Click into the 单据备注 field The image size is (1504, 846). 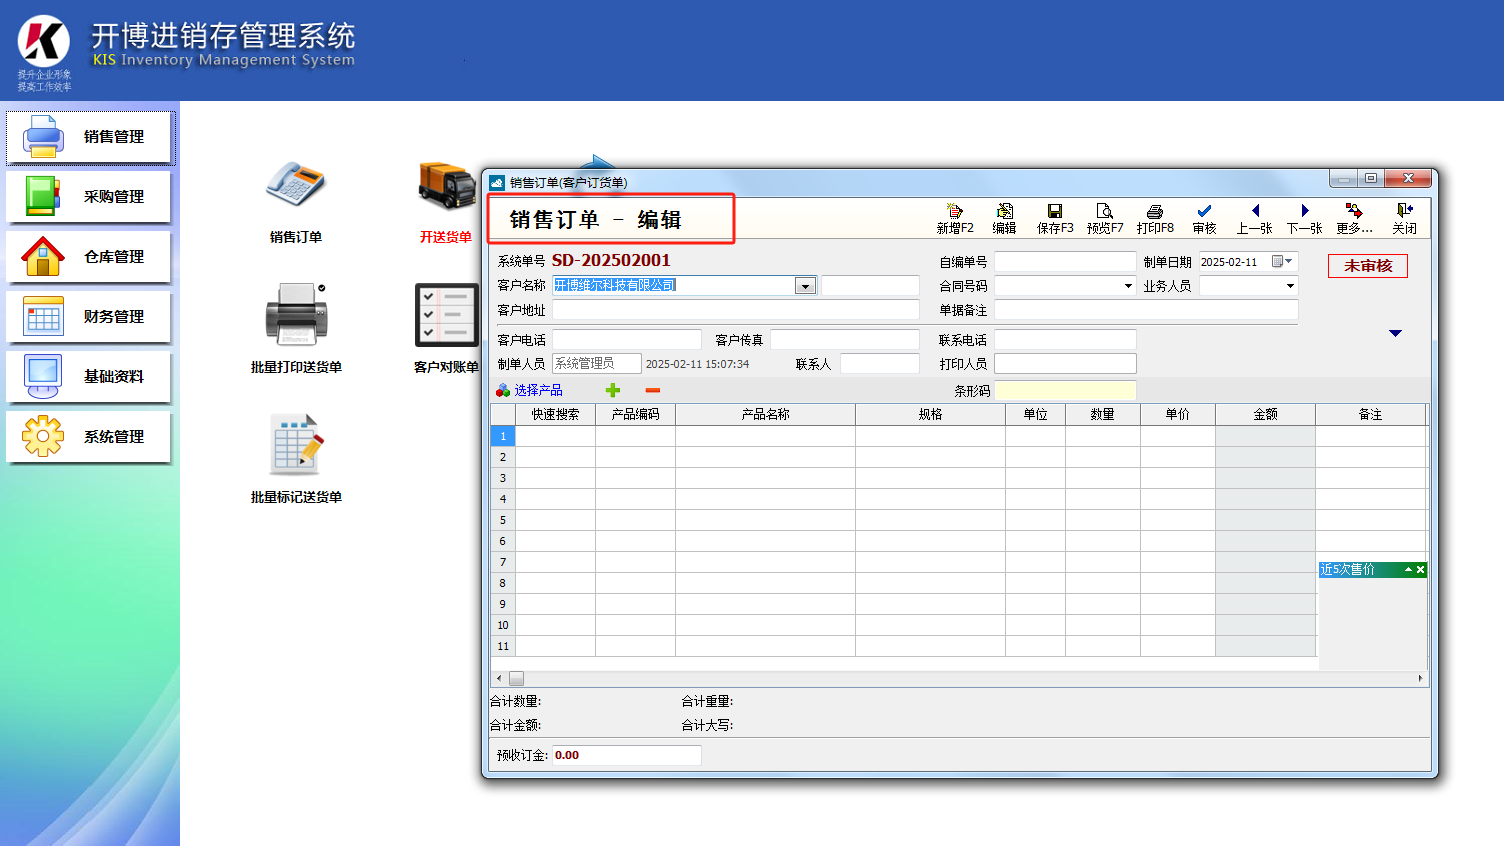click(x=1146, y=310)
